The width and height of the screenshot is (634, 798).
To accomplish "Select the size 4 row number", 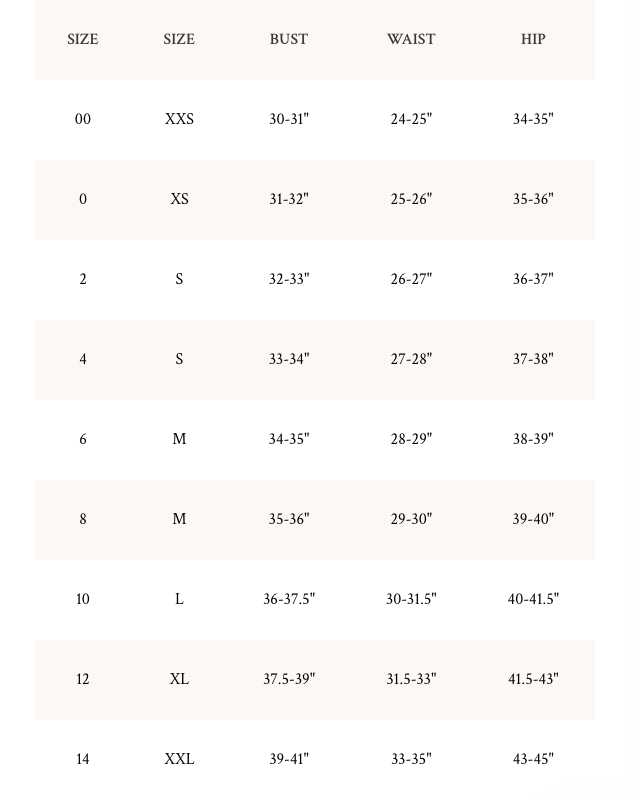I will click(x=83, y=359).
